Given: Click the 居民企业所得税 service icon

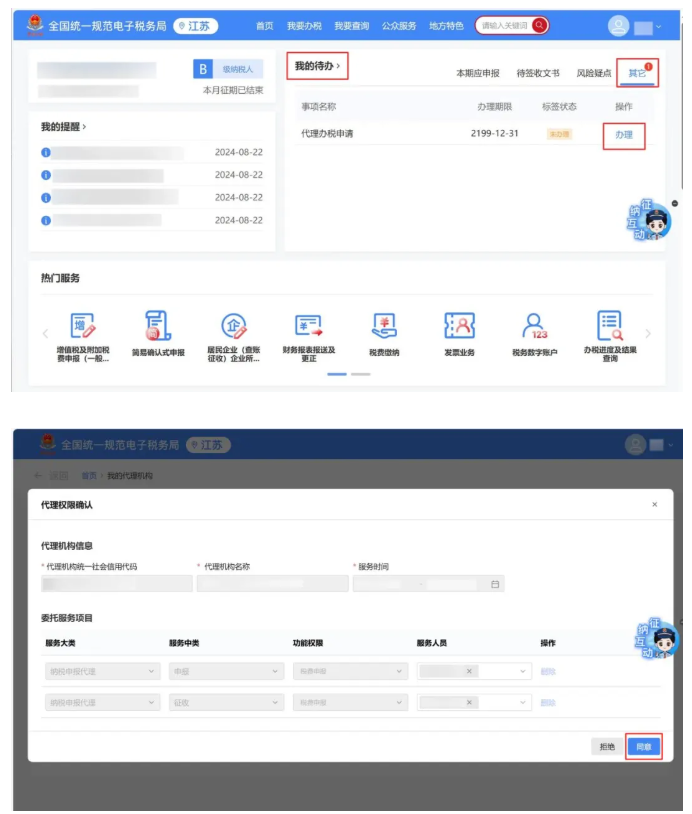Looking at the screenshot, I should 233,325.
